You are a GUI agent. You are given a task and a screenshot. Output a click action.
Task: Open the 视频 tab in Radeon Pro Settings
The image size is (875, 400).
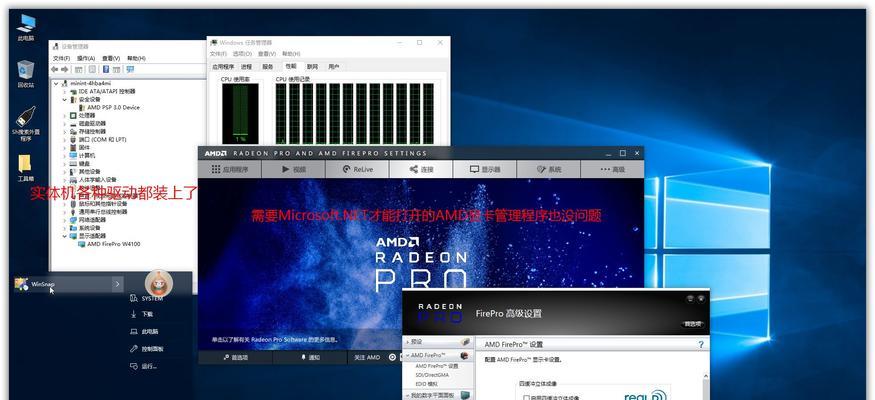[x=294, y=169]
